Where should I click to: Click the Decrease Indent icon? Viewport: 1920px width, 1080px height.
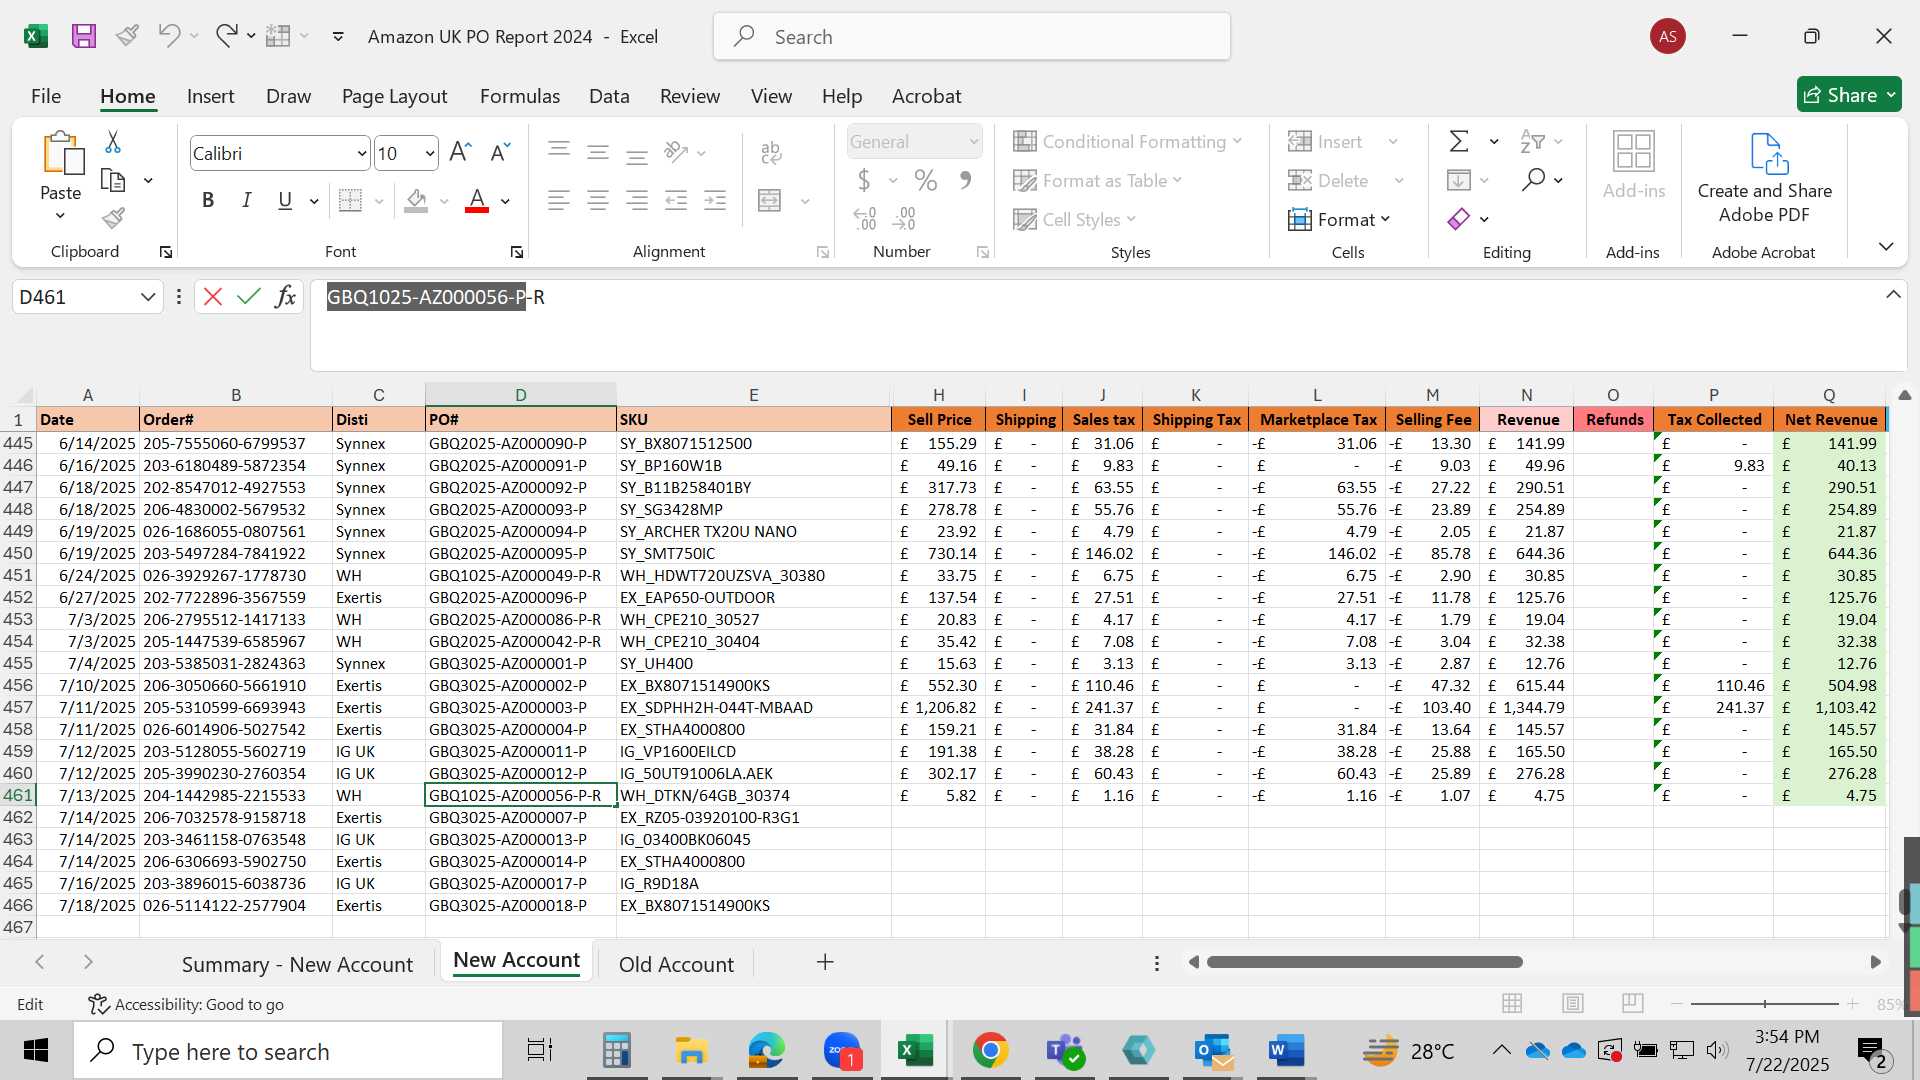point(676,201)
